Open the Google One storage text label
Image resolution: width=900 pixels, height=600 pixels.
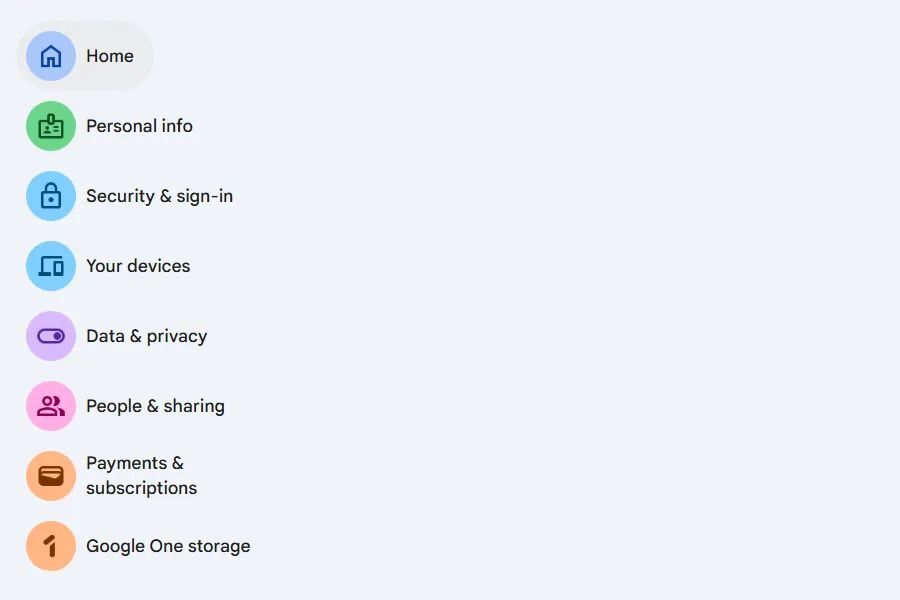[x=168, y=546]
